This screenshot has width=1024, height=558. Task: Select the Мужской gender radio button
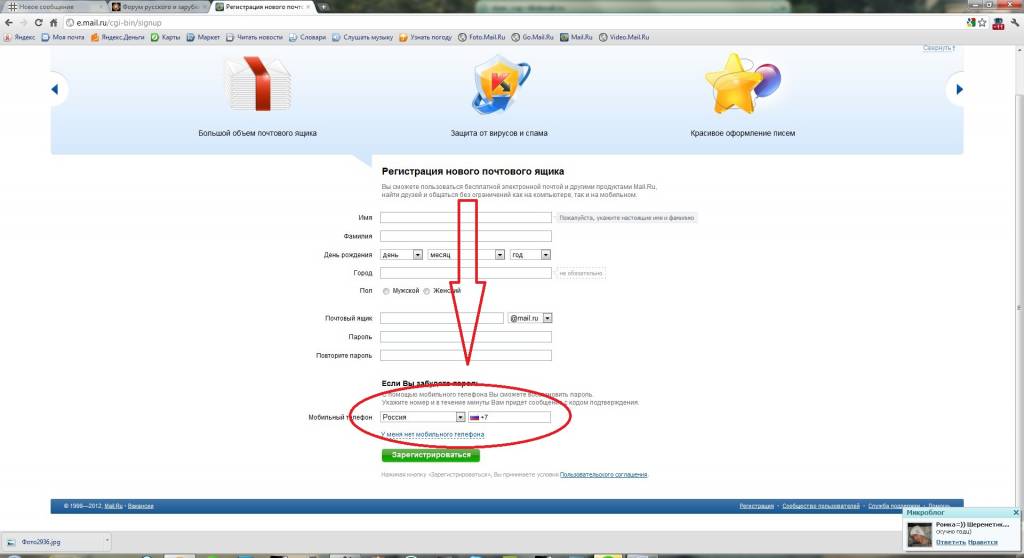pyautogui.click(x=386, y=291)
